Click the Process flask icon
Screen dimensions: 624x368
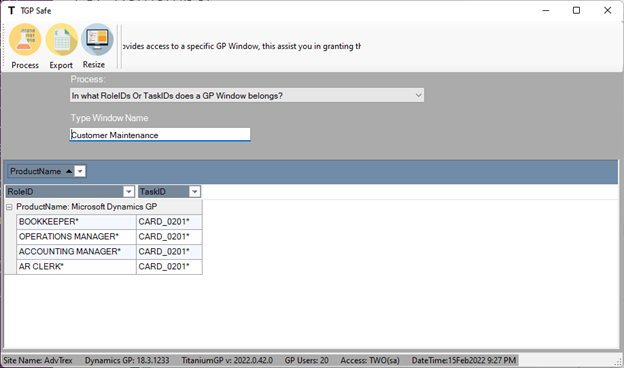25,40
